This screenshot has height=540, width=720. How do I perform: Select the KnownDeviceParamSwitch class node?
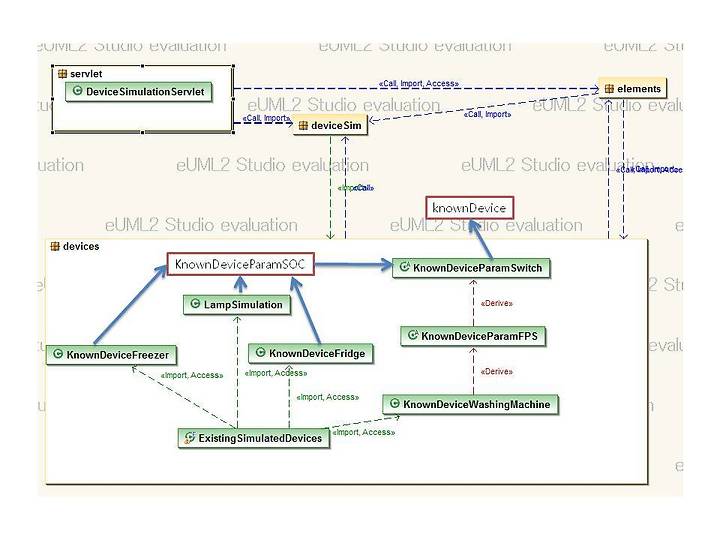pos(471,268)
